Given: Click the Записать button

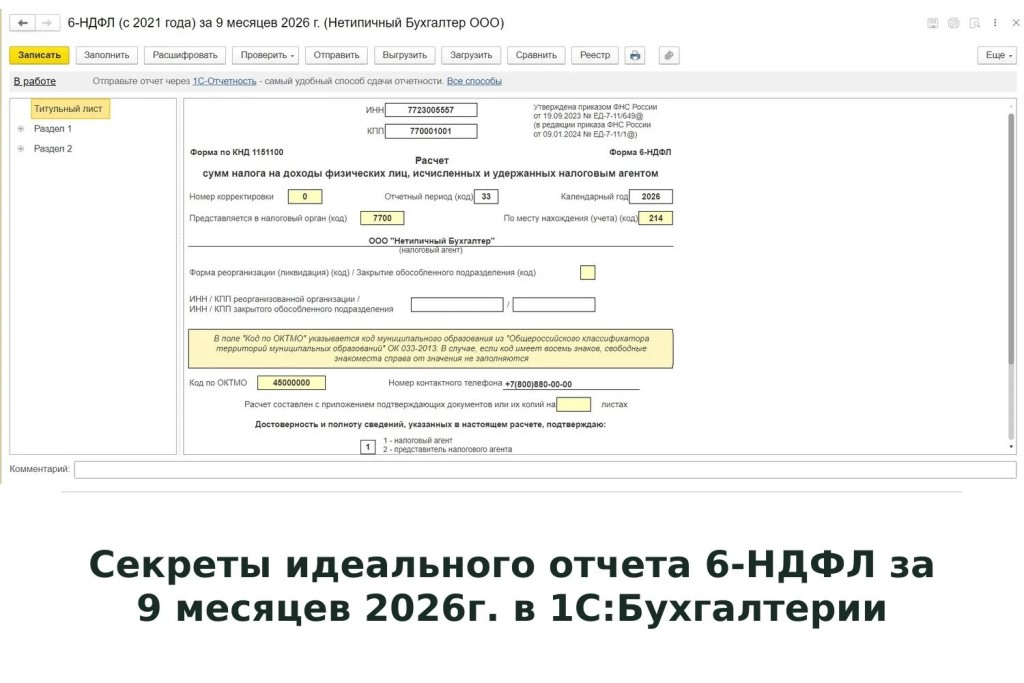Looking at the screenshot, I should [x=39, y=56].
